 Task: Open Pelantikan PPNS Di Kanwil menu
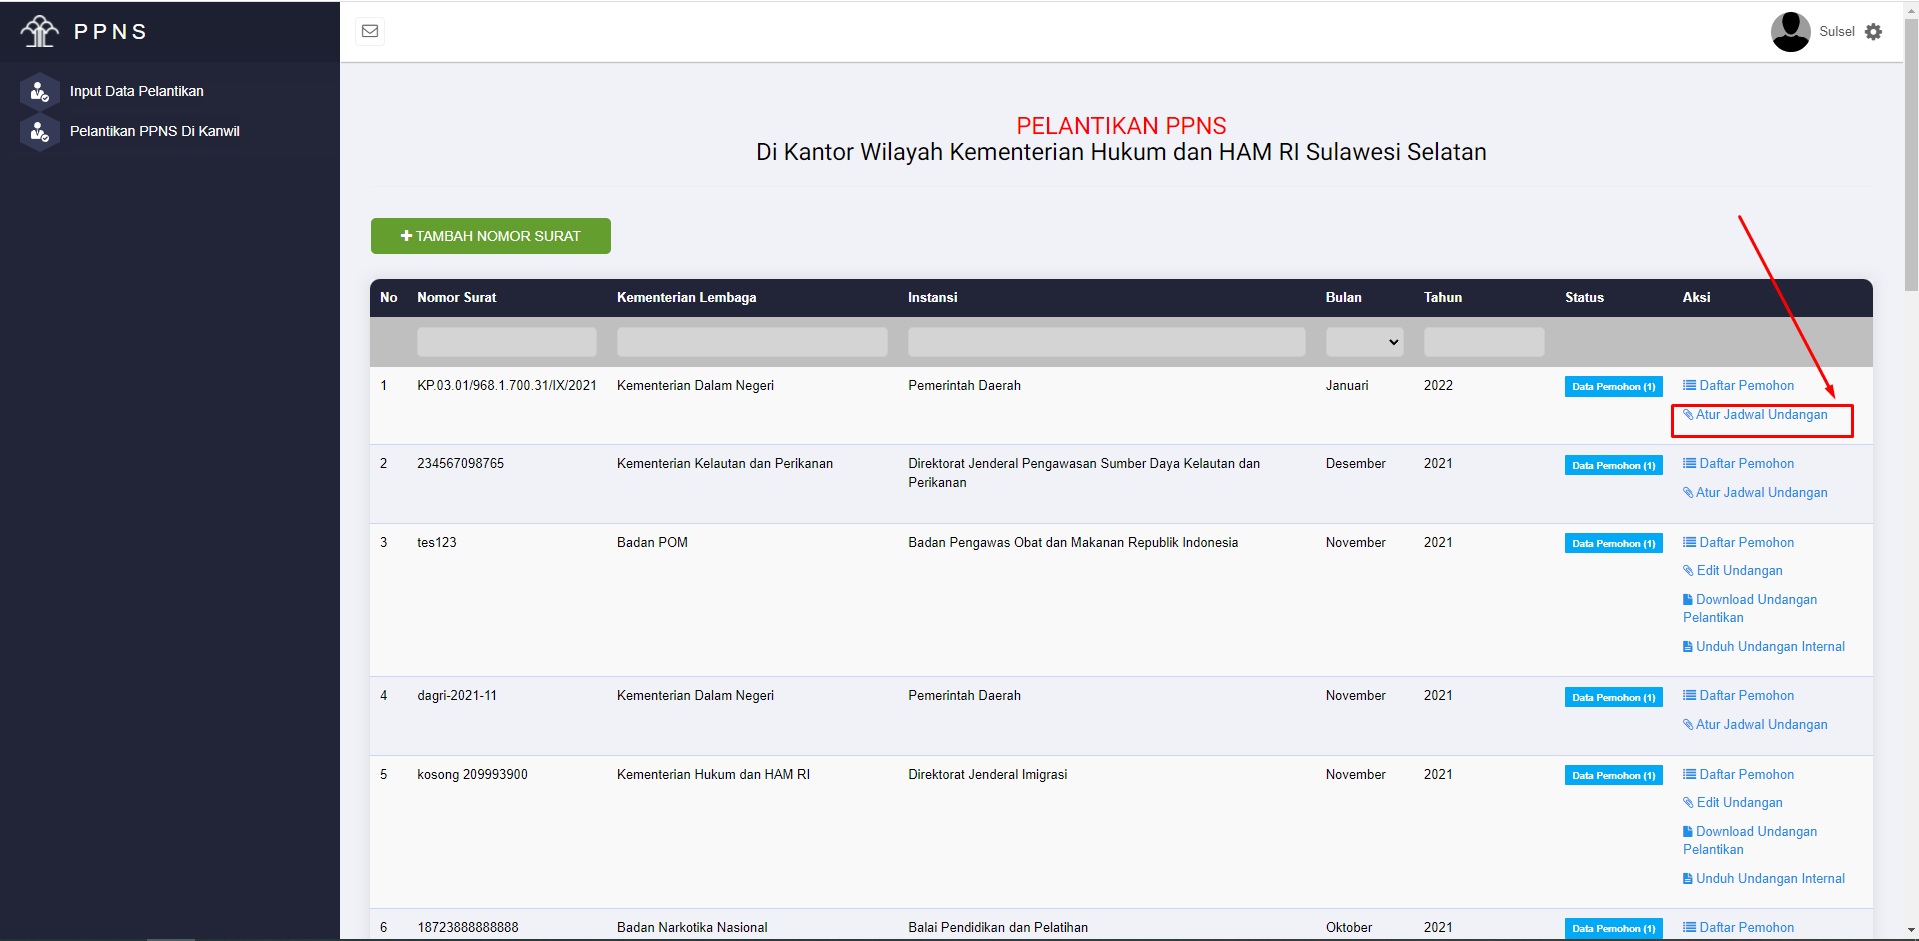[x=155, y=131]
